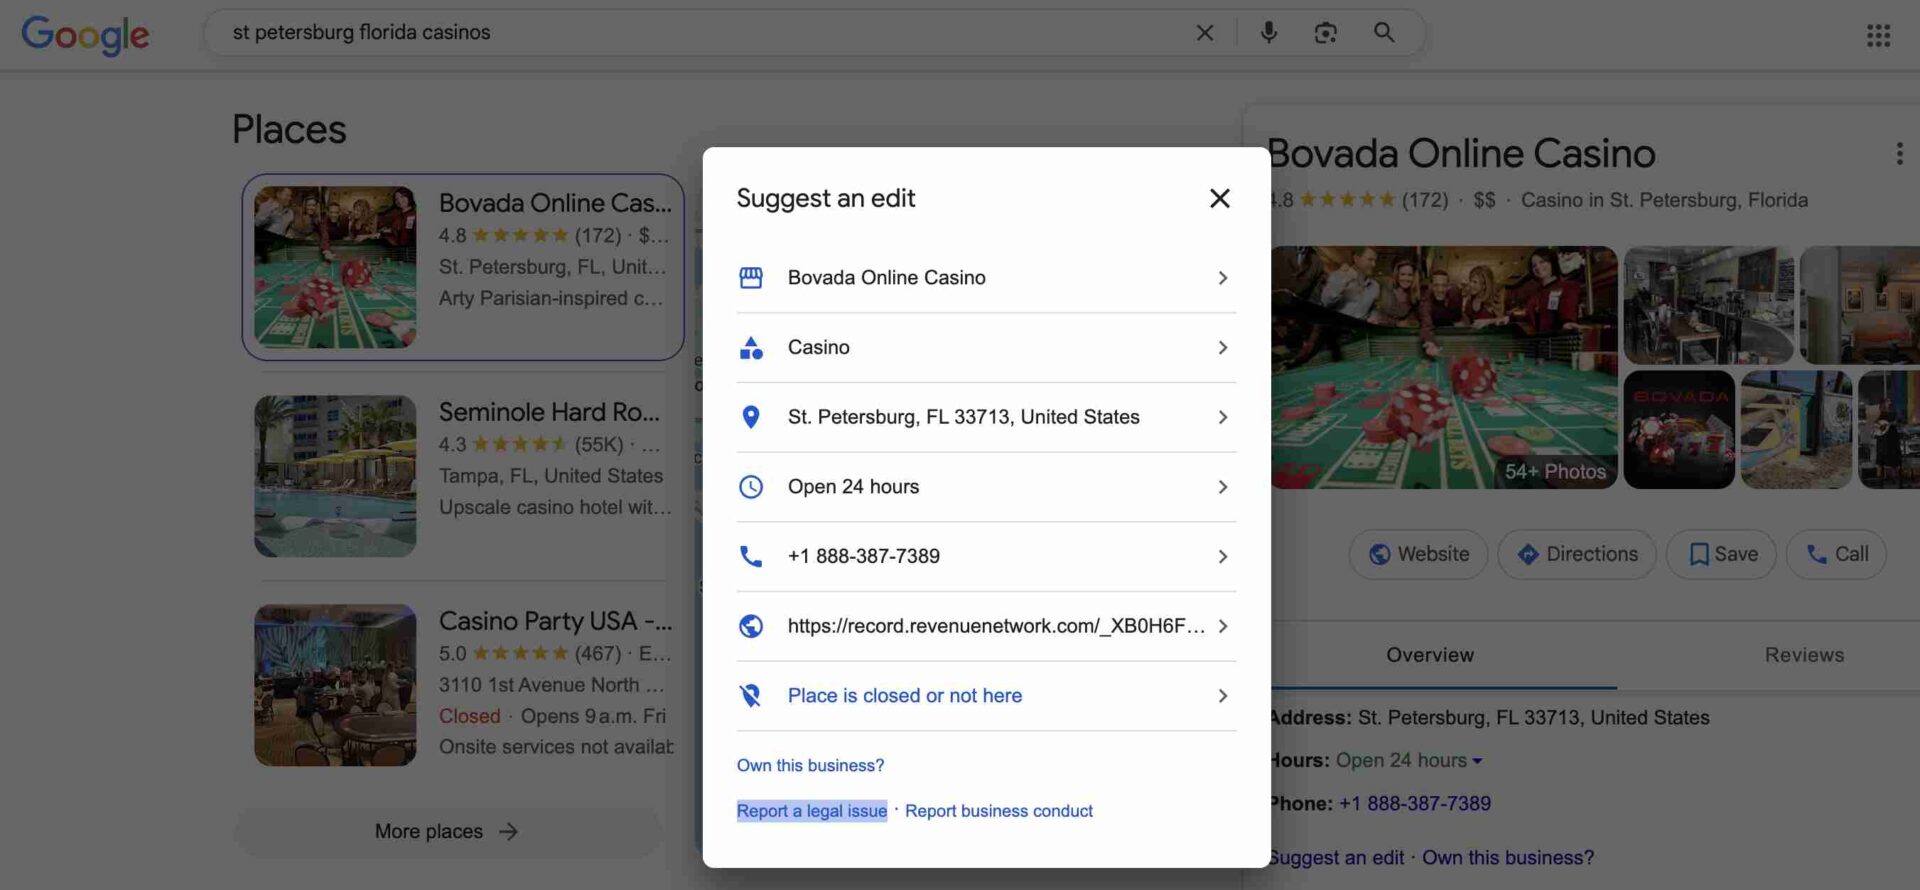Select Place is closed or not here

(x=985, y=696)
